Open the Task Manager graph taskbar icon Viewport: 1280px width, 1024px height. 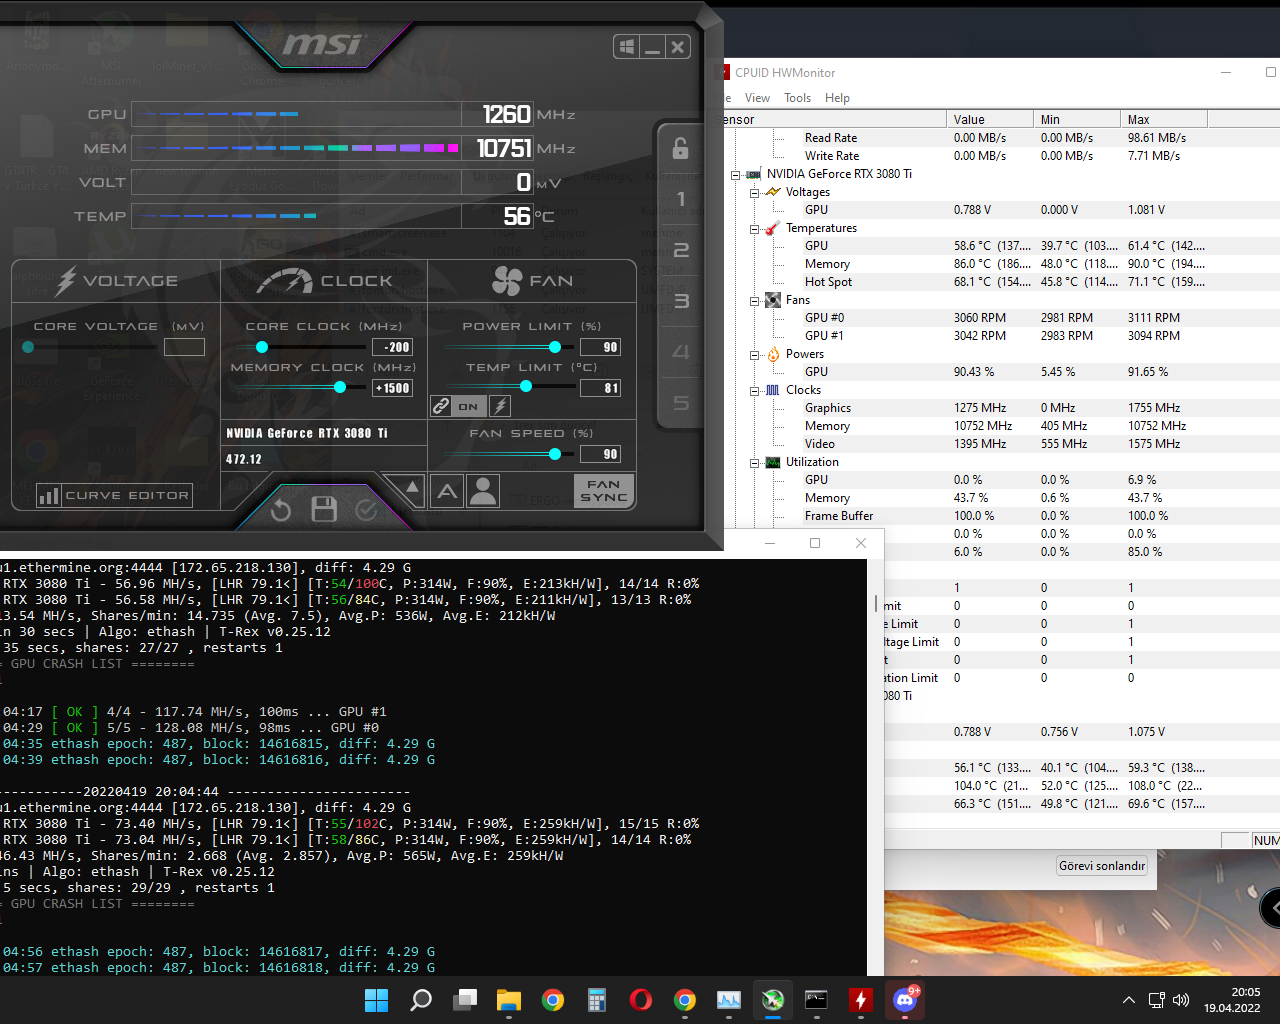click(x=729, y=1000)
